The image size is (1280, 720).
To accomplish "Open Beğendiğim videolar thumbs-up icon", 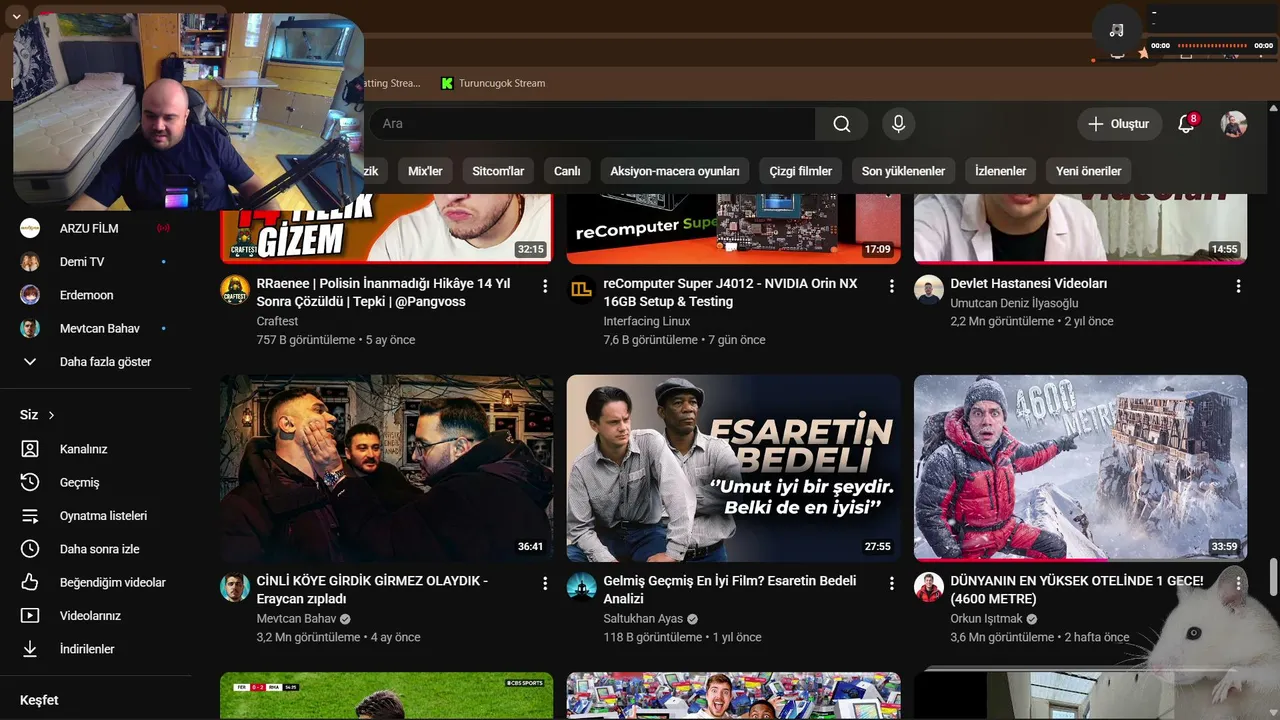I will tap(30, 582).
